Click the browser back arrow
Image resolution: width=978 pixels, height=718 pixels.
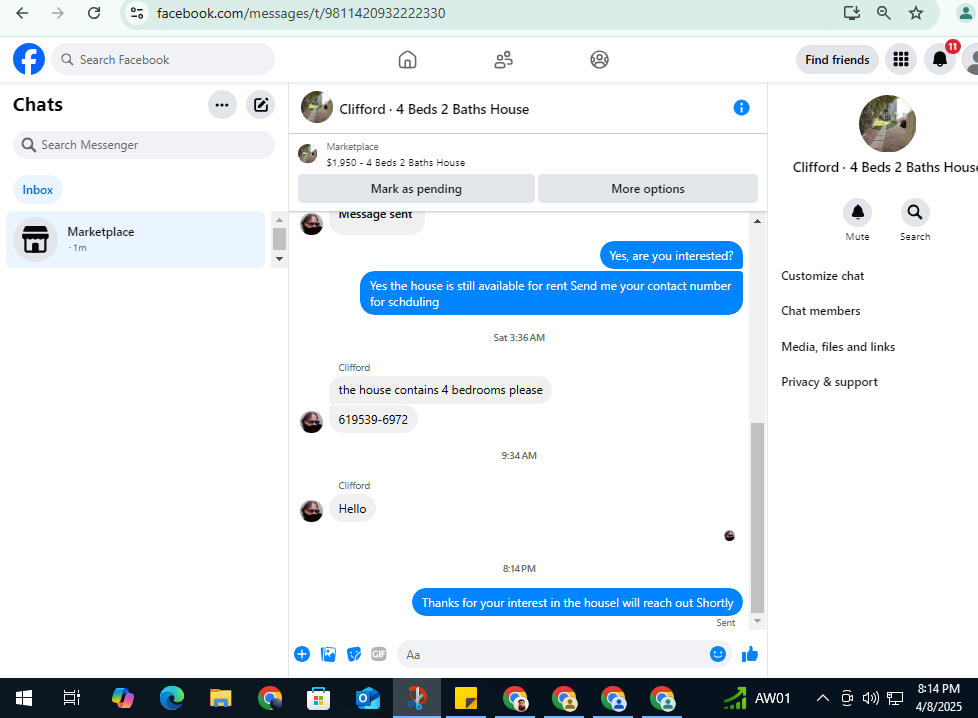pos(22,13)
